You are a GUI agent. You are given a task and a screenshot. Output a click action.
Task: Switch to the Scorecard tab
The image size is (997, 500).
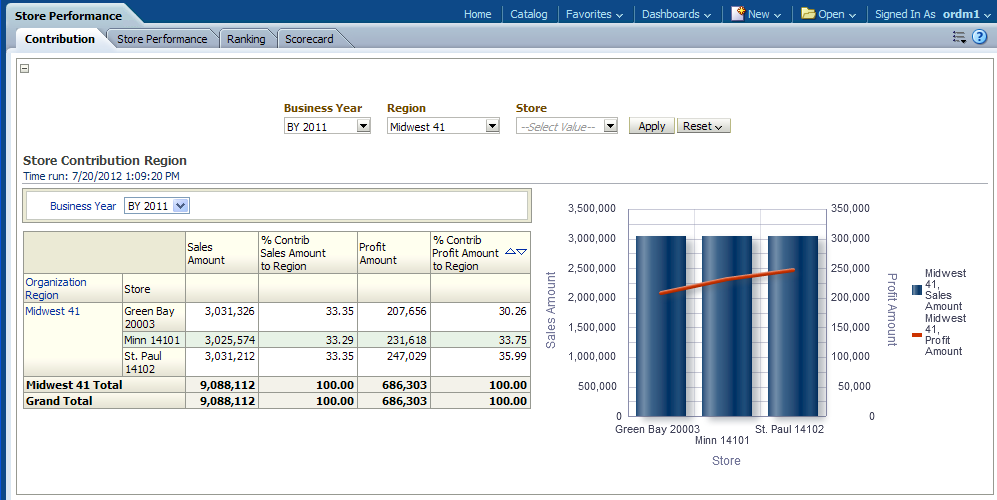309,39
